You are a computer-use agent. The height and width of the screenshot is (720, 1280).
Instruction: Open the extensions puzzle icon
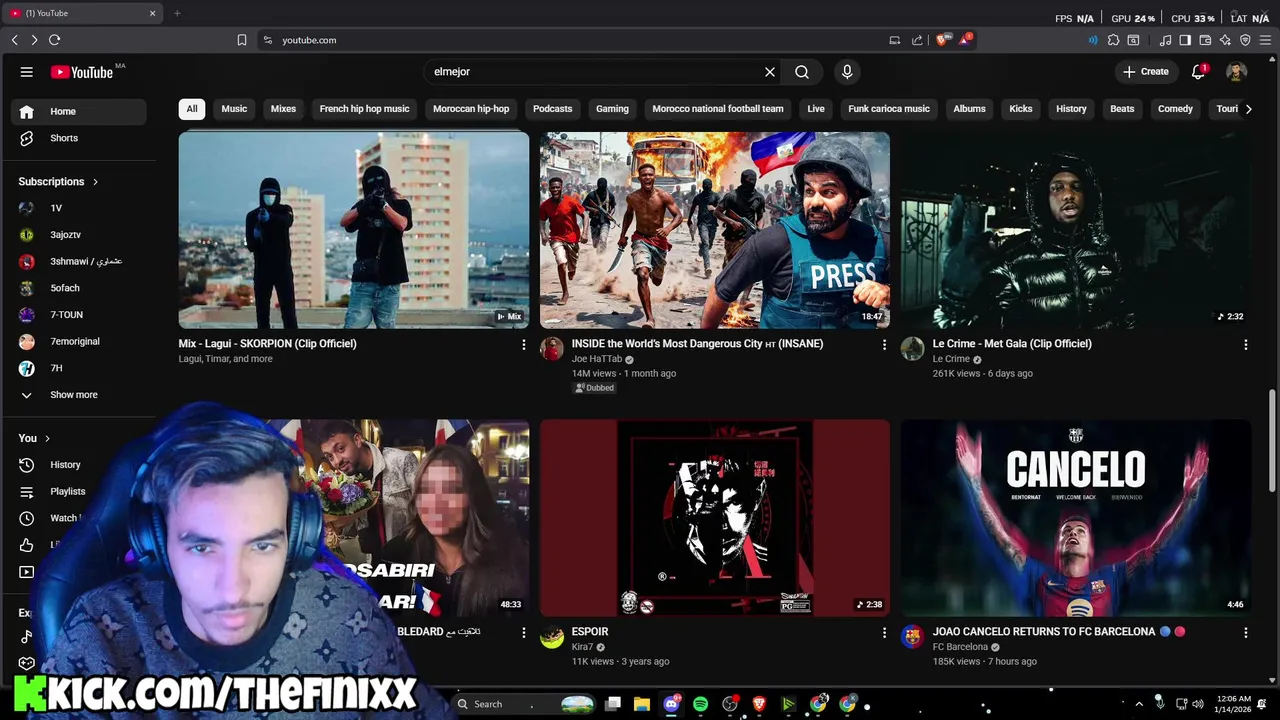(1113, 40)
